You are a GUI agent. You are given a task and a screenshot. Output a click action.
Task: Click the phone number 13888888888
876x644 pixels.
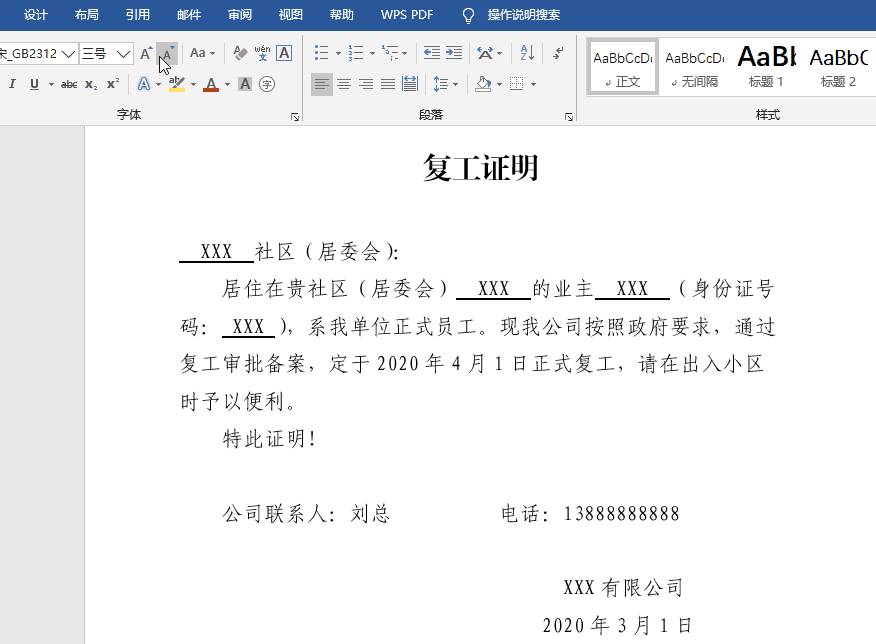tap(621, 514)
